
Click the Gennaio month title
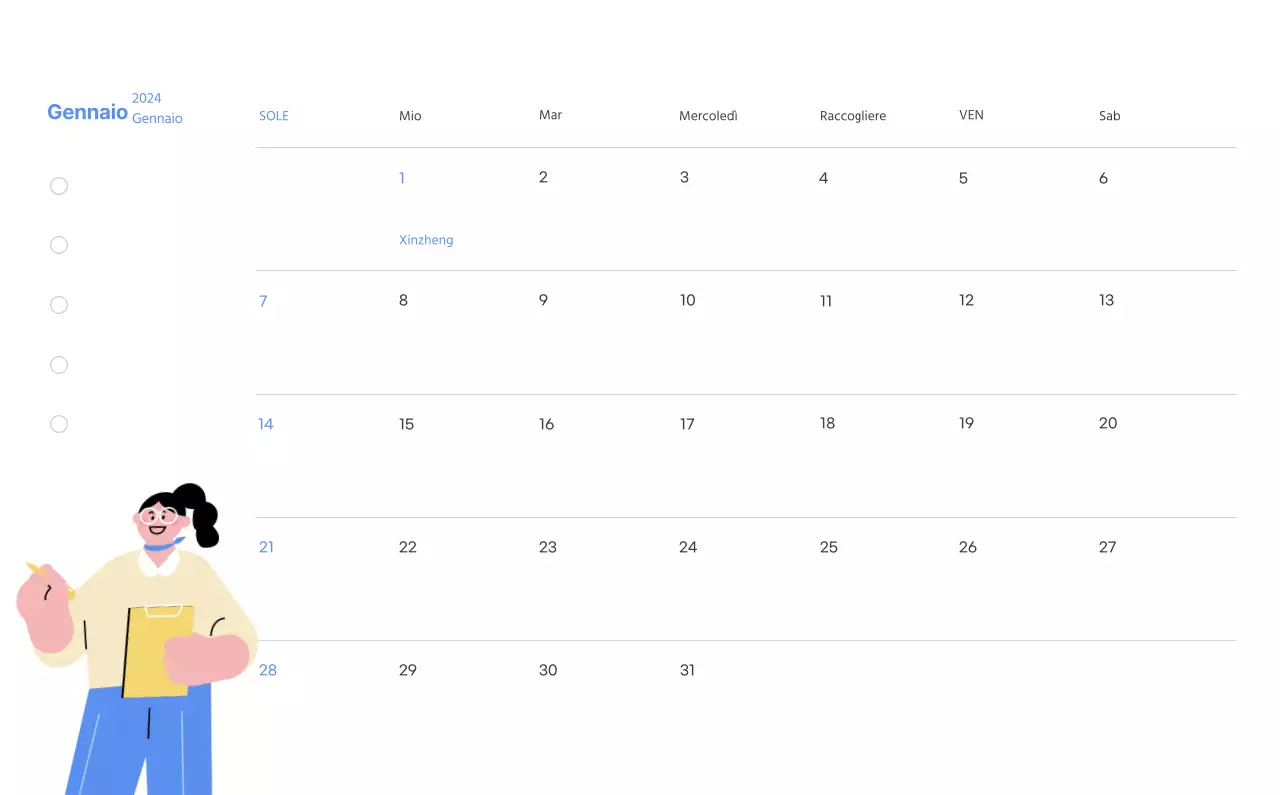88,111
